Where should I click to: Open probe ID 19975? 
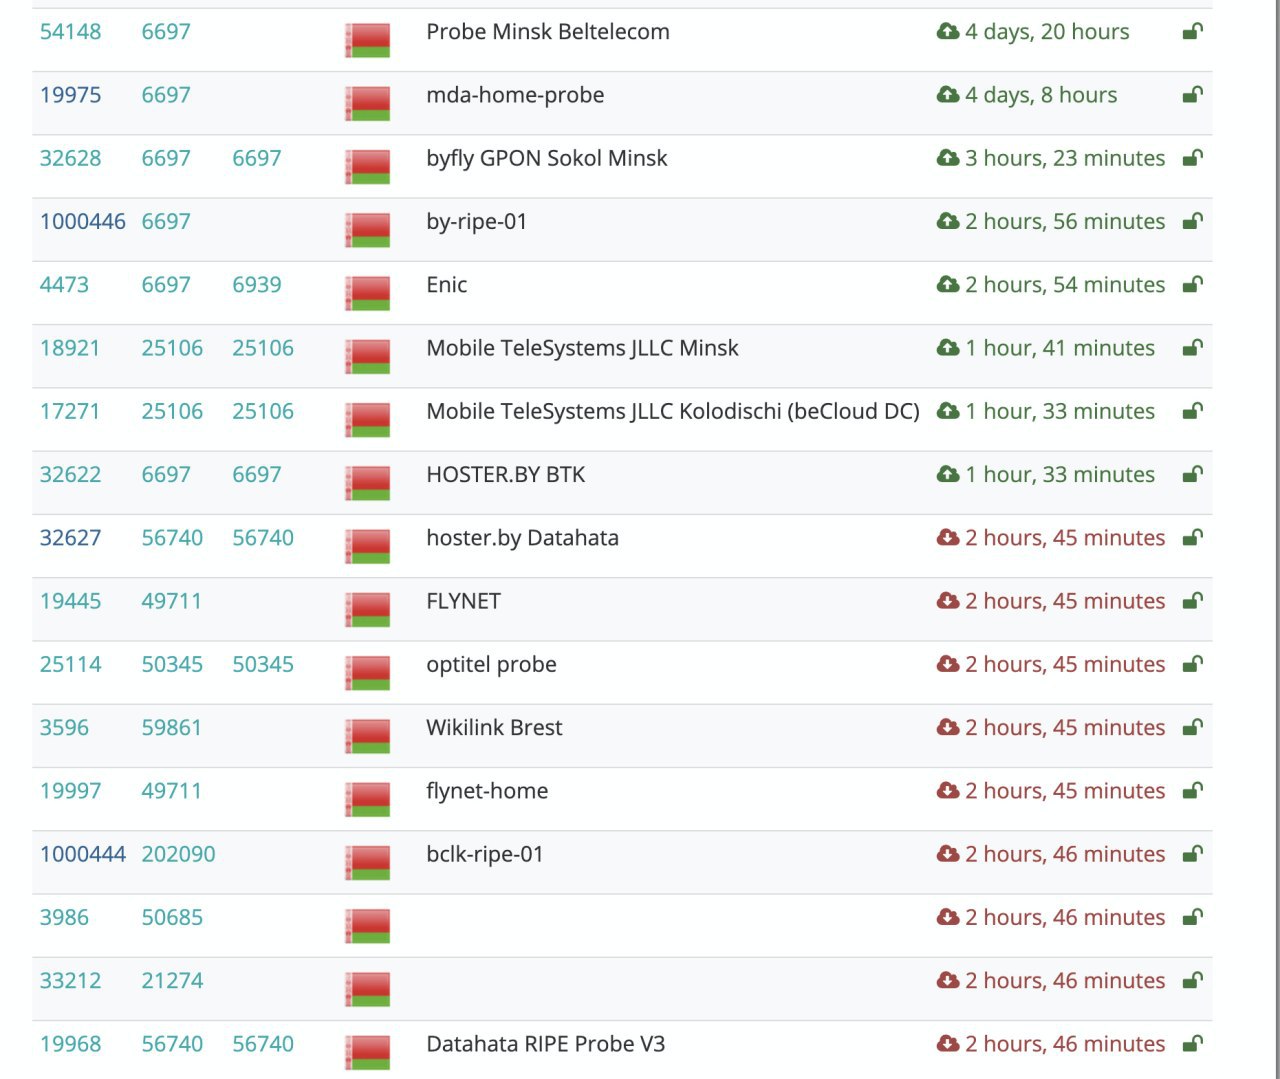click(70, 95)
